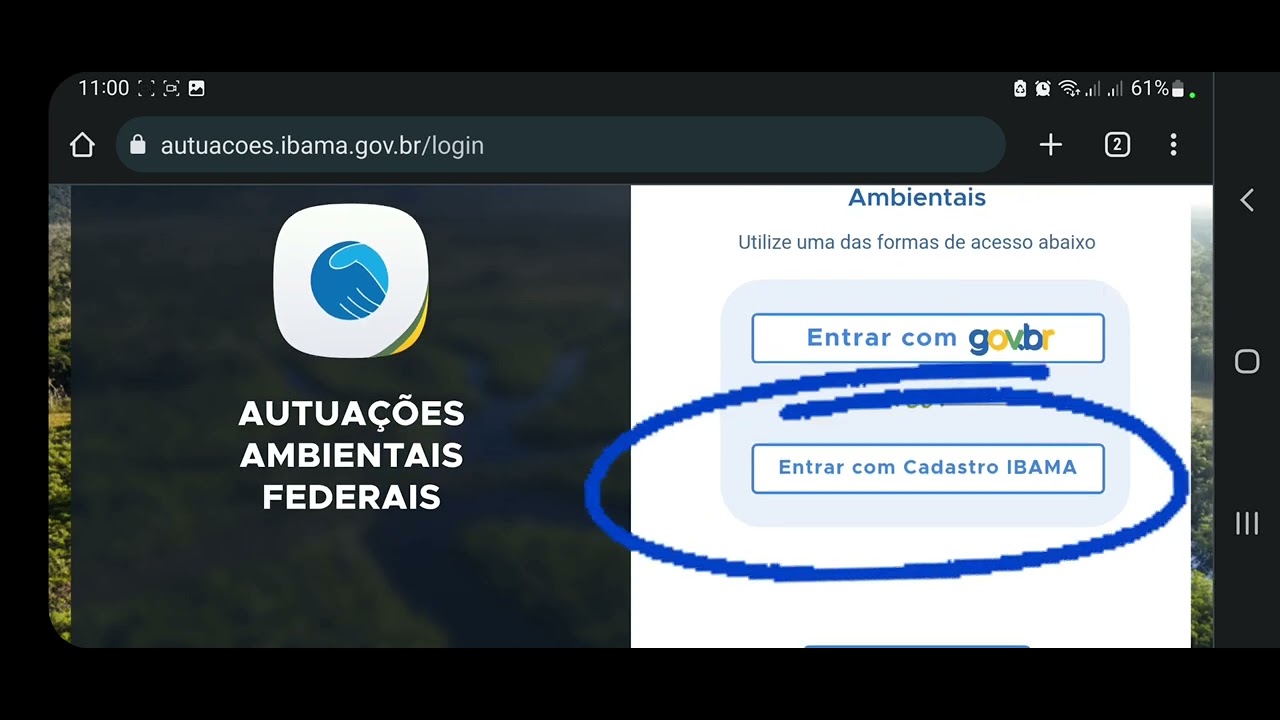This screenshot has width=1280, height=720.
Task: Tap the Ambientais heading text
Action: [x=917, y=198]
